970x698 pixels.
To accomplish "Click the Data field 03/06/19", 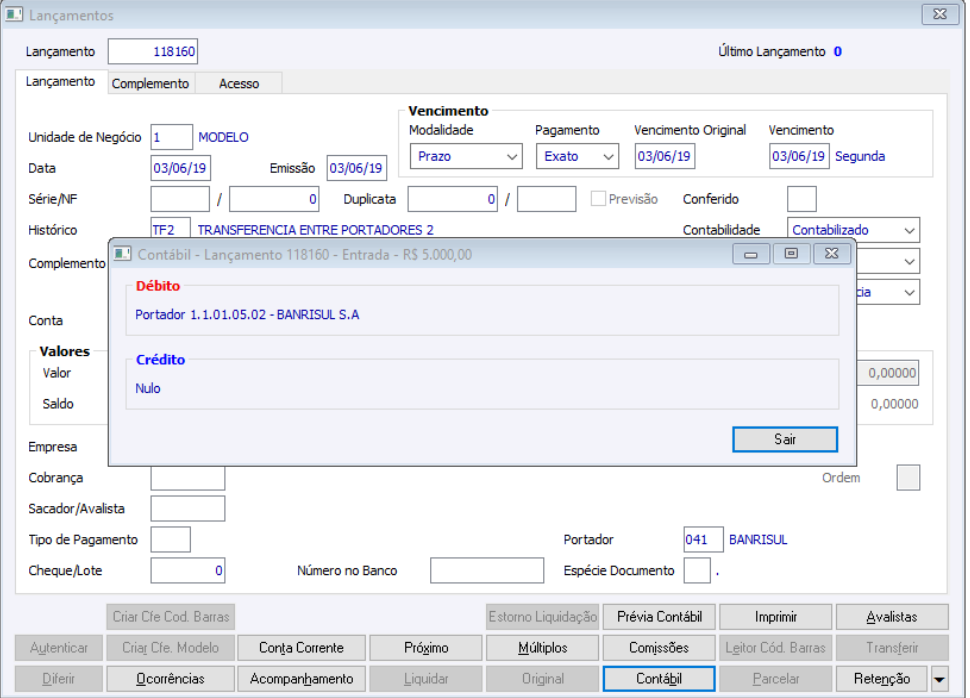I will click(181, 168).
